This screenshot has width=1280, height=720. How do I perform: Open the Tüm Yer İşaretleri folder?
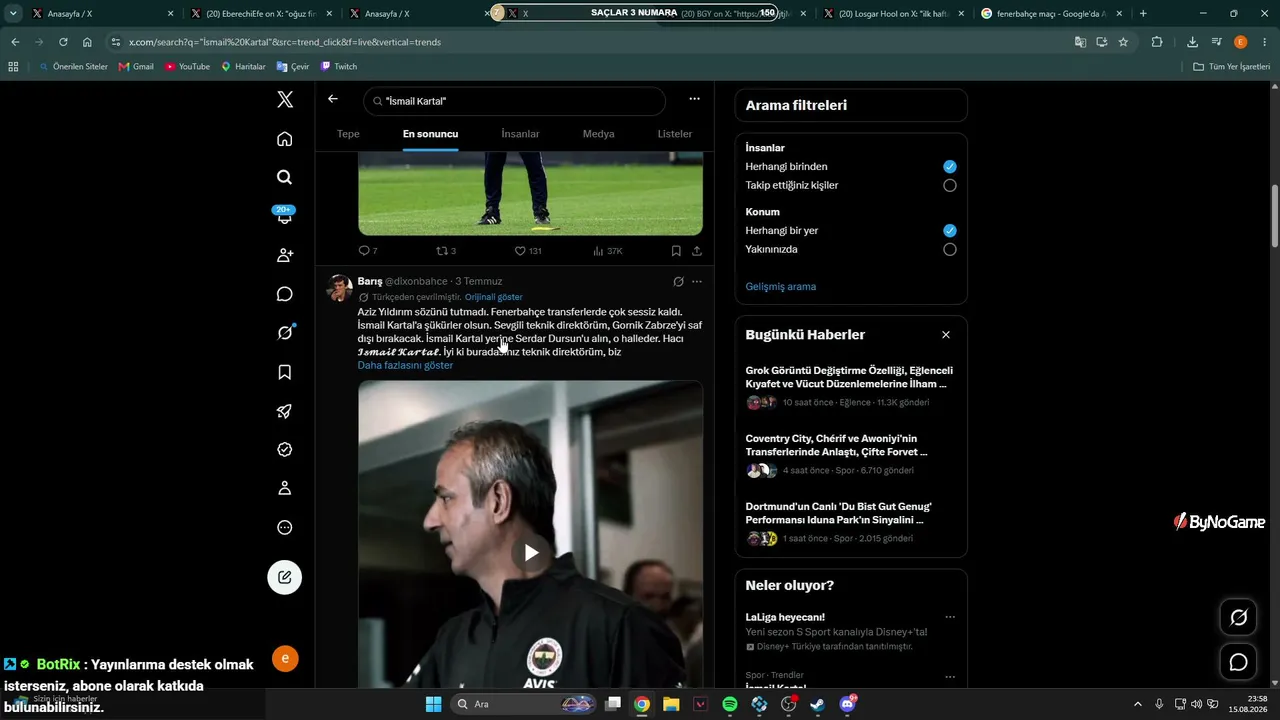coord(1232,66)
